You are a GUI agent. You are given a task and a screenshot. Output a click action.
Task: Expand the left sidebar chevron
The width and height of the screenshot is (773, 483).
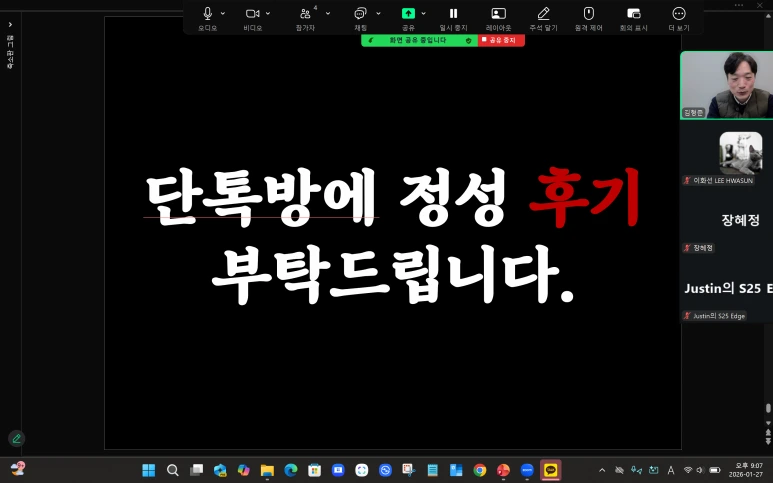(10, 24)
